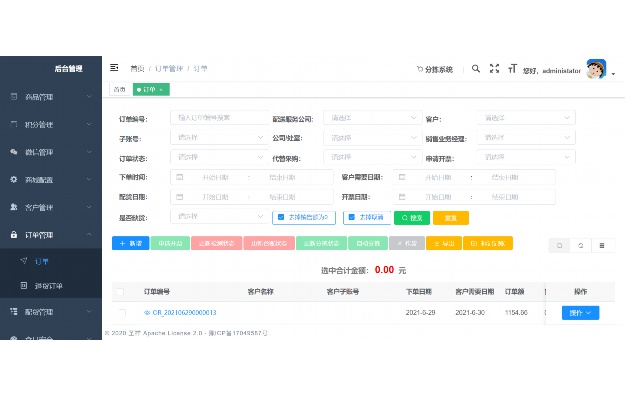Open the 订单状态 select dropdown
Screen dimensions: 625x396
[x=220, y=157]
